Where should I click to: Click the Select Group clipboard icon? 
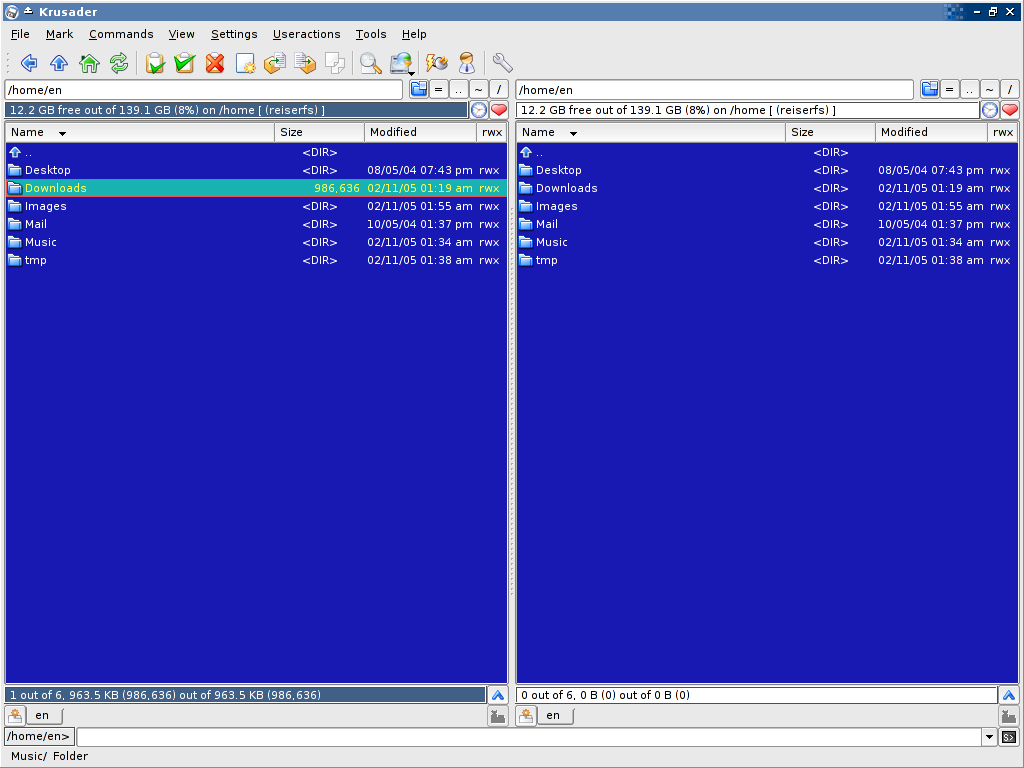click(155, 63)
